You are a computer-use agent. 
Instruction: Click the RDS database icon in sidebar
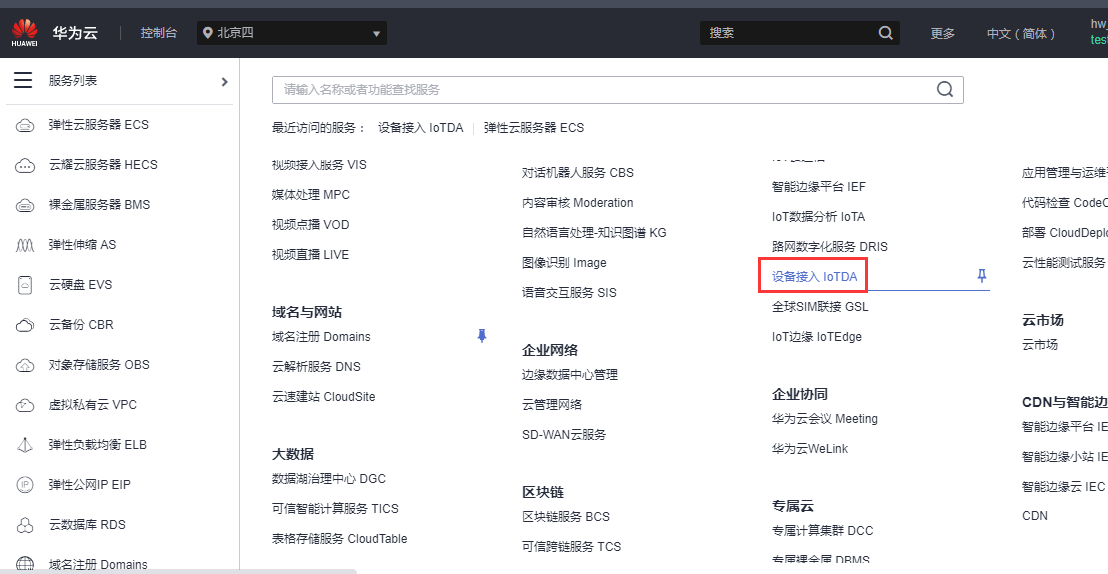pyautogui.click(x=25, y=525)
